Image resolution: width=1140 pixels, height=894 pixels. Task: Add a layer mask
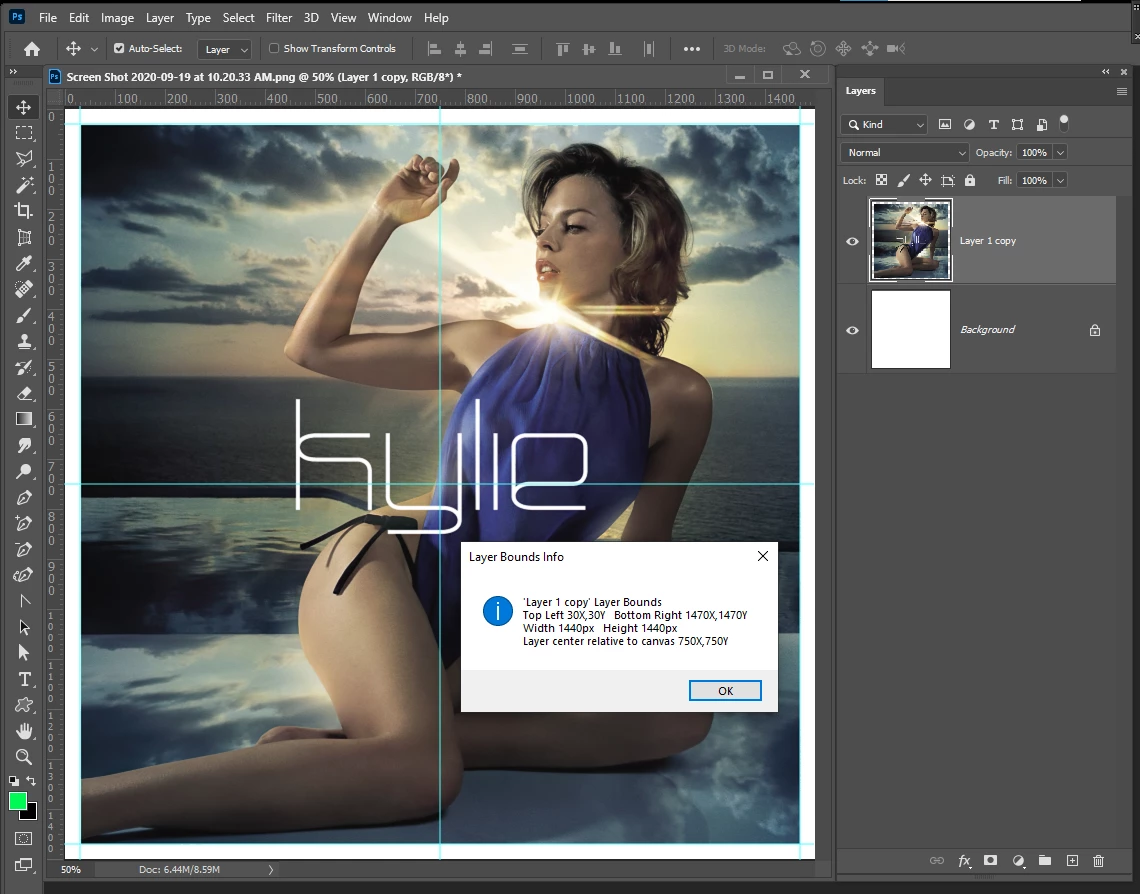(x=990, y=860)
